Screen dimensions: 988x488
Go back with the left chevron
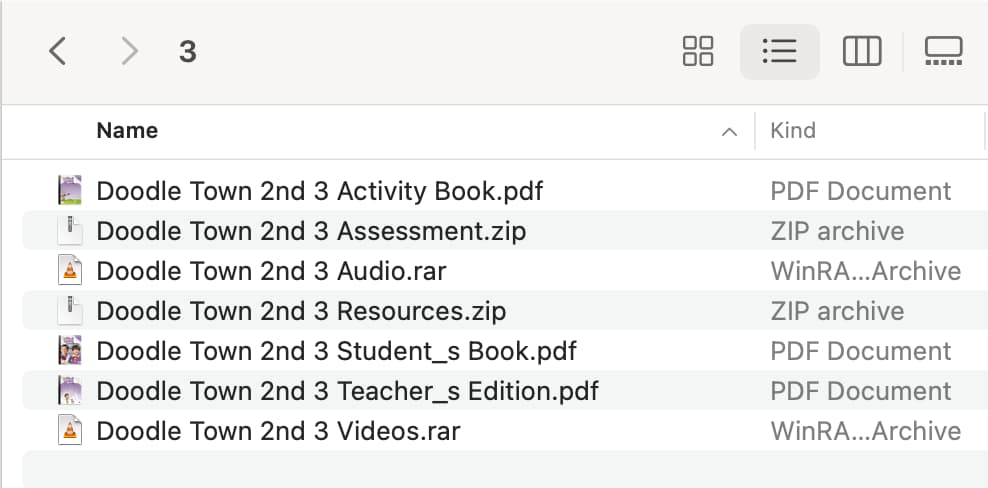[x=57, y=51]
